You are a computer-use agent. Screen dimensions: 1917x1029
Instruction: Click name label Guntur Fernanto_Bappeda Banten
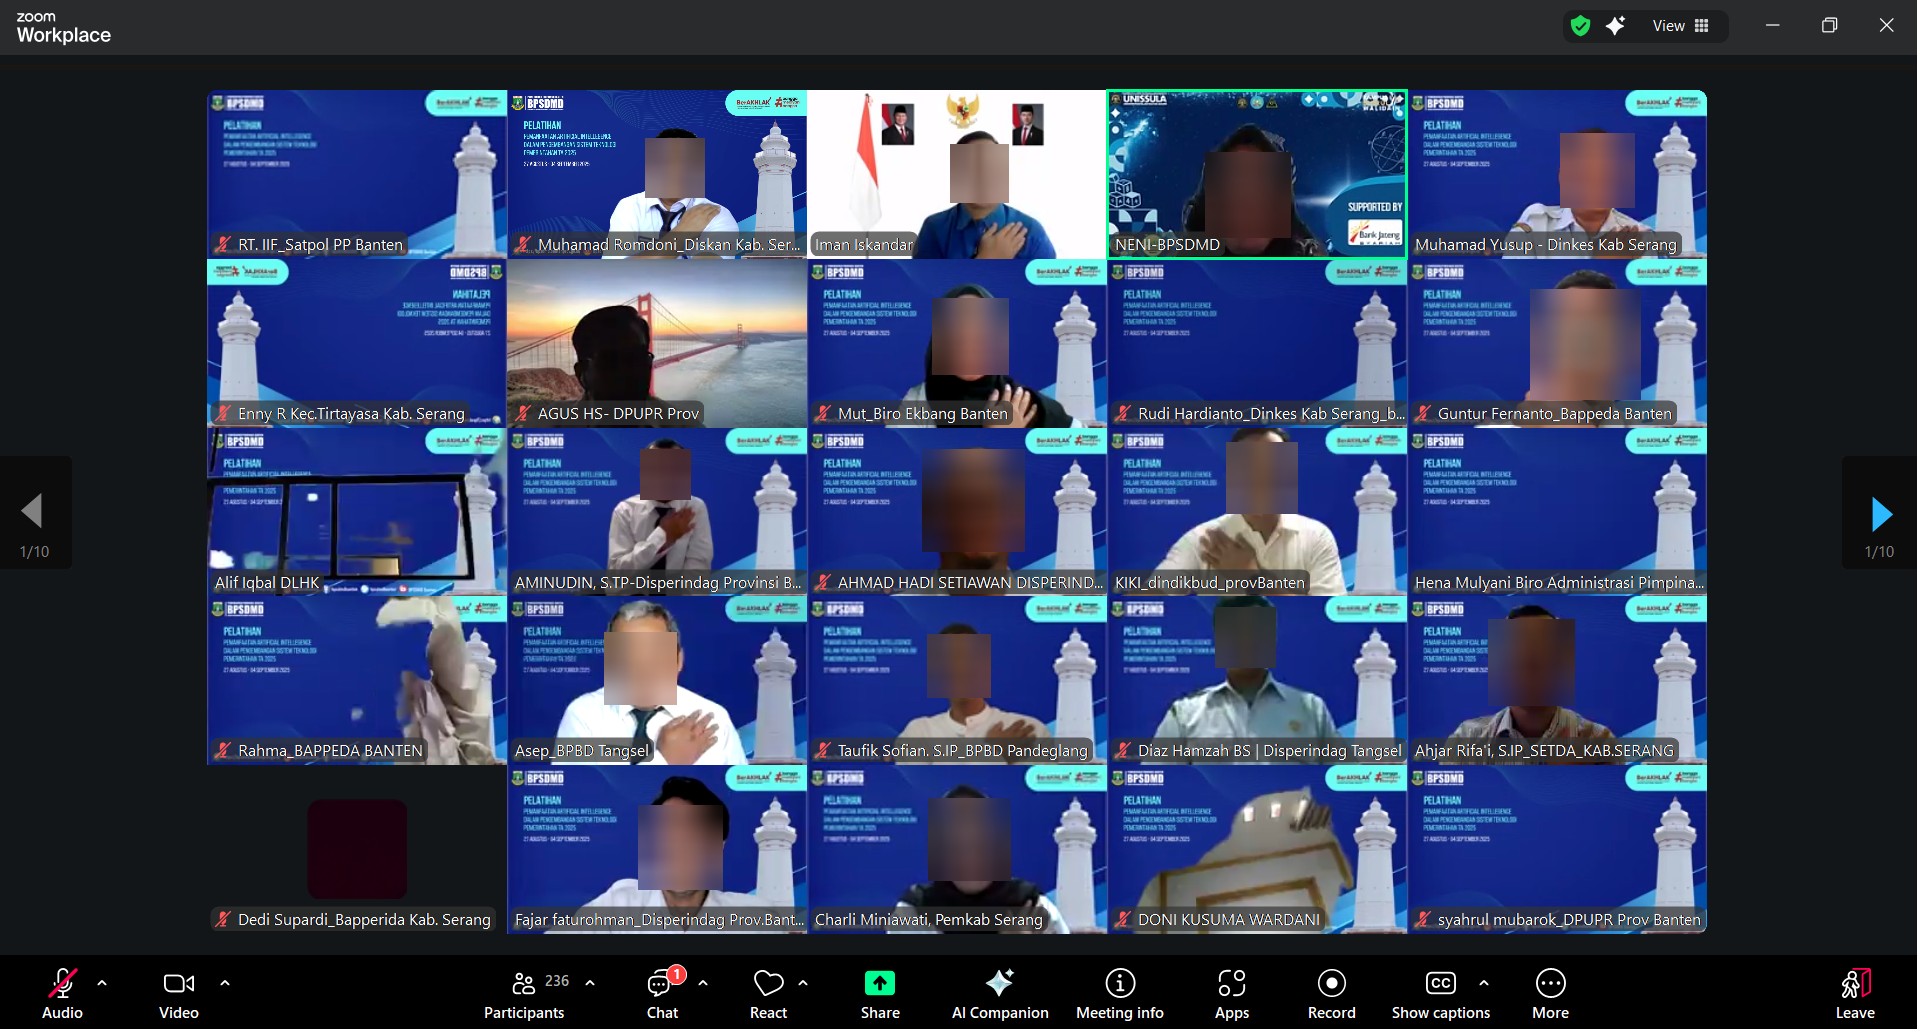click(x=1554, y=414)
